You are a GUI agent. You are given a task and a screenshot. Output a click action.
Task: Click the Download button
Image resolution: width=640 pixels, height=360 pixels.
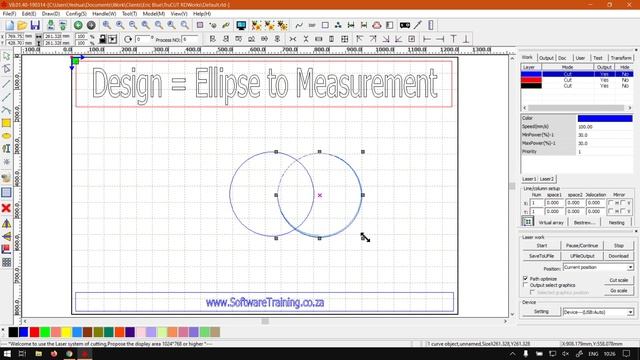click(x=618, y=256)
